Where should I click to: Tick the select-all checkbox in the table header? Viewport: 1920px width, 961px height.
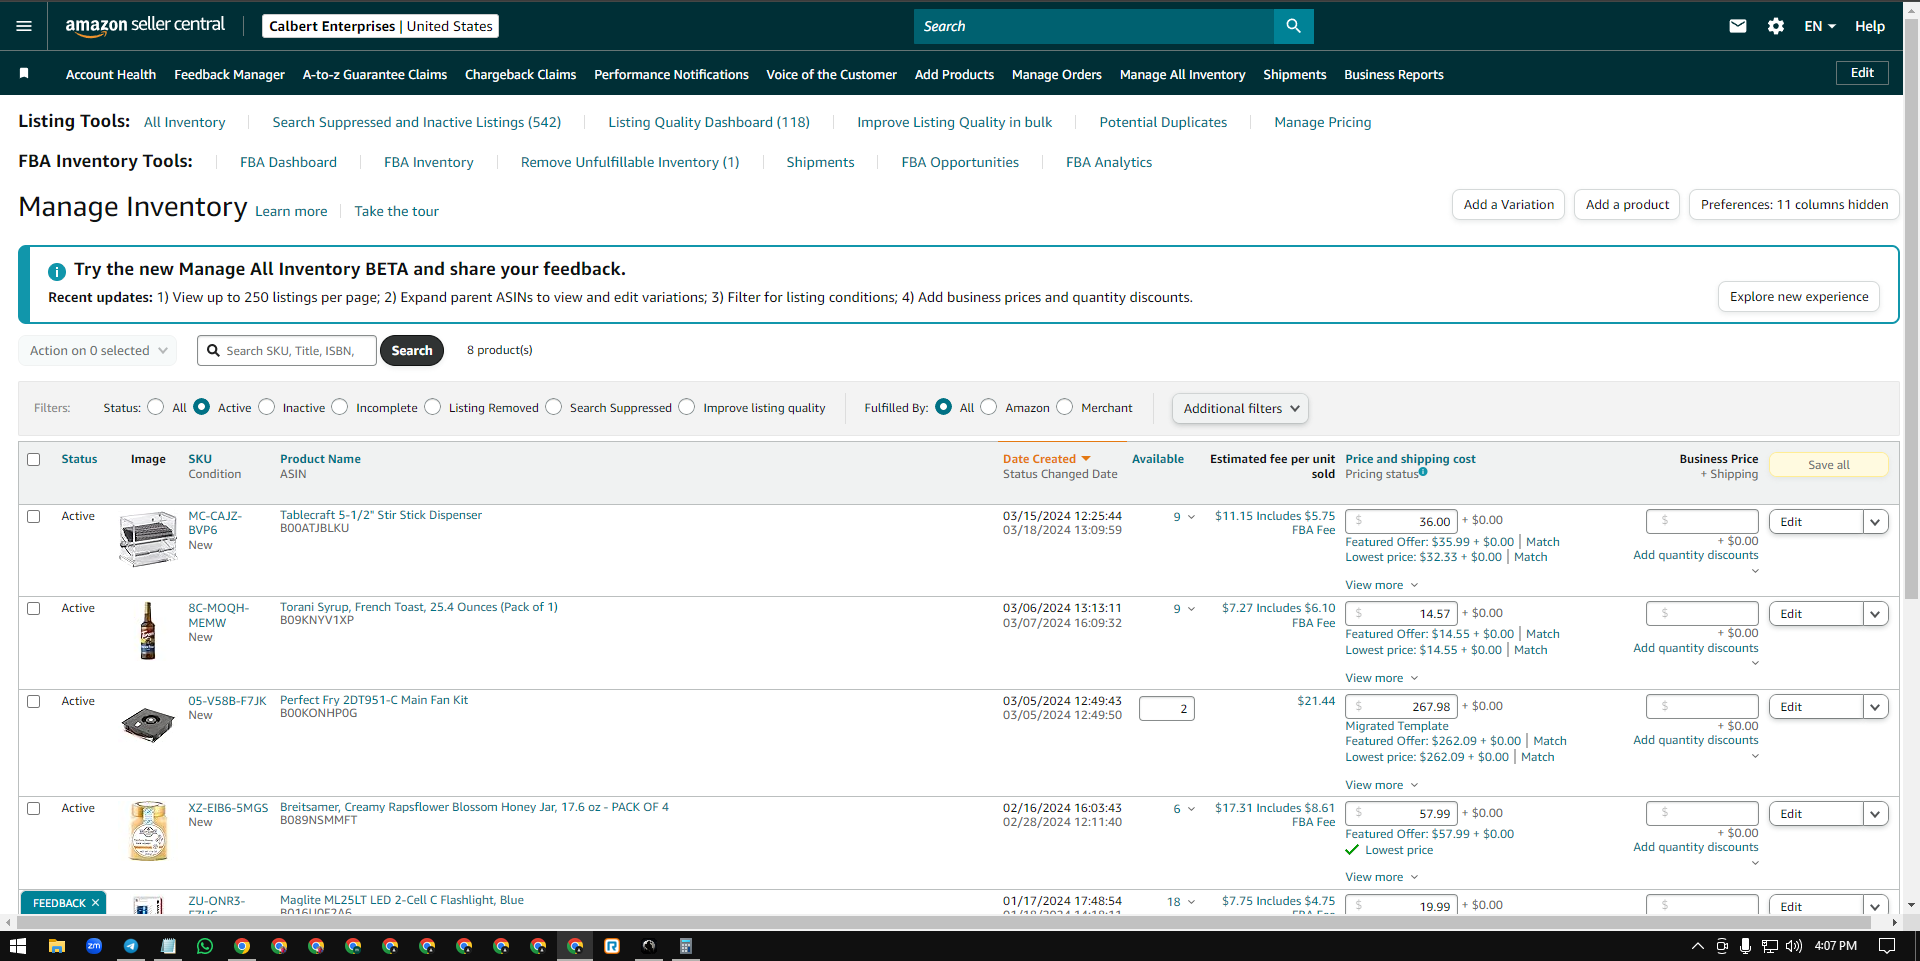(x=34, y=460)
